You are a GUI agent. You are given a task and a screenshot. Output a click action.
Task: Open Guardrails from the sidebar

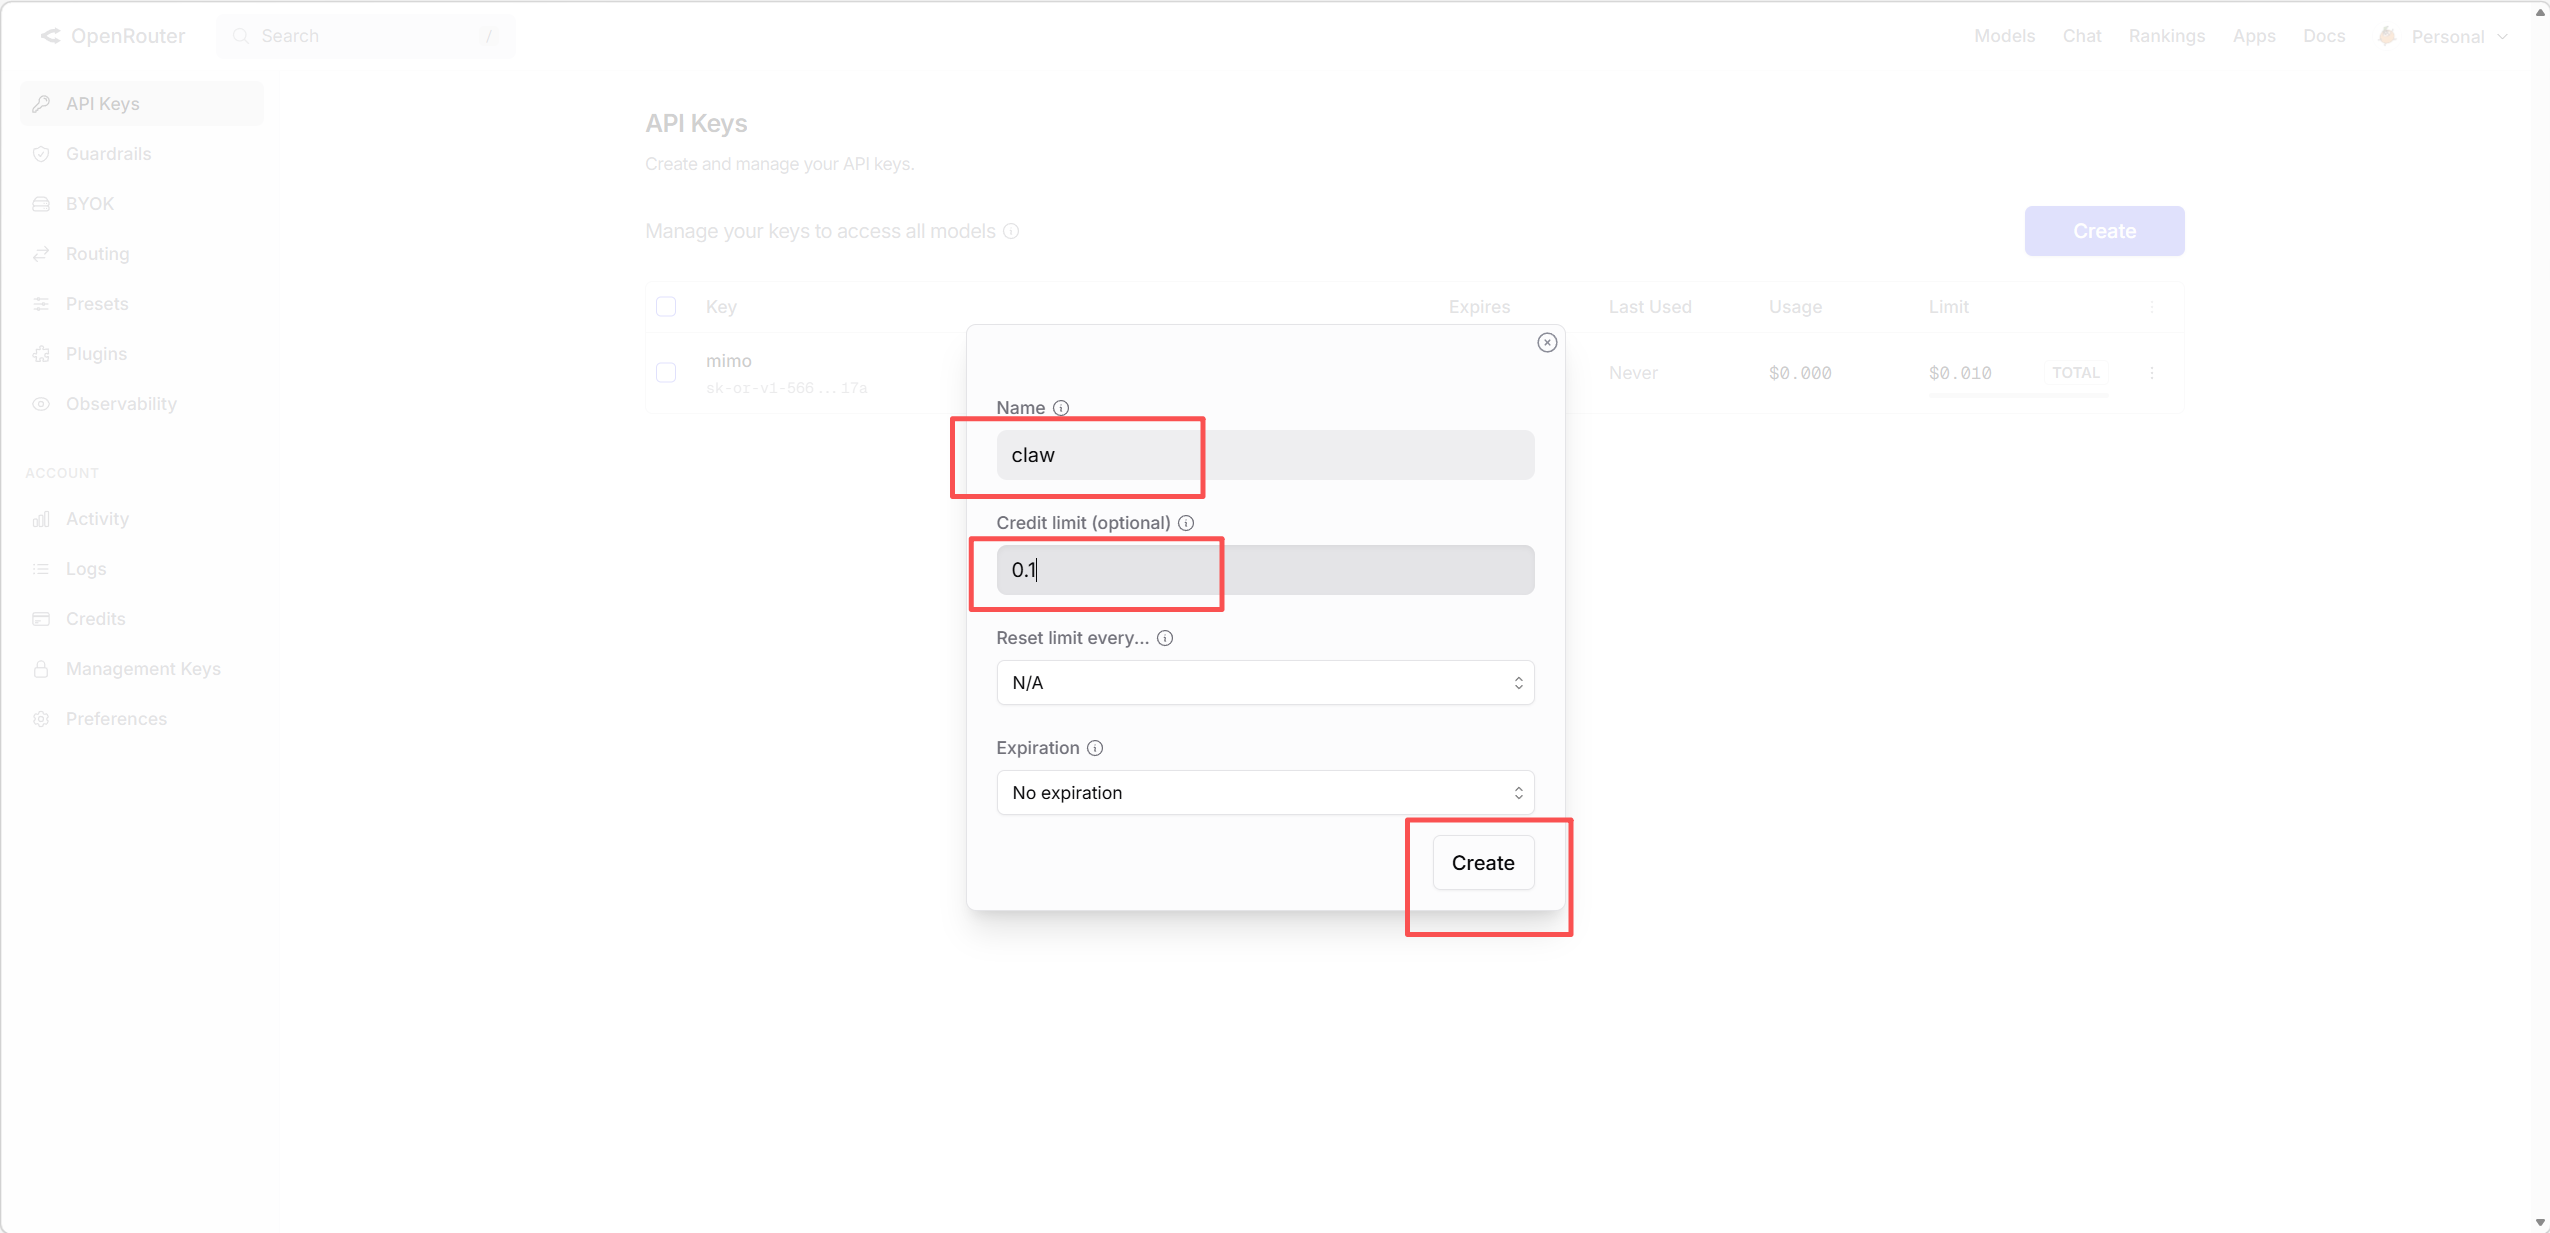click(x=108, y=154)
